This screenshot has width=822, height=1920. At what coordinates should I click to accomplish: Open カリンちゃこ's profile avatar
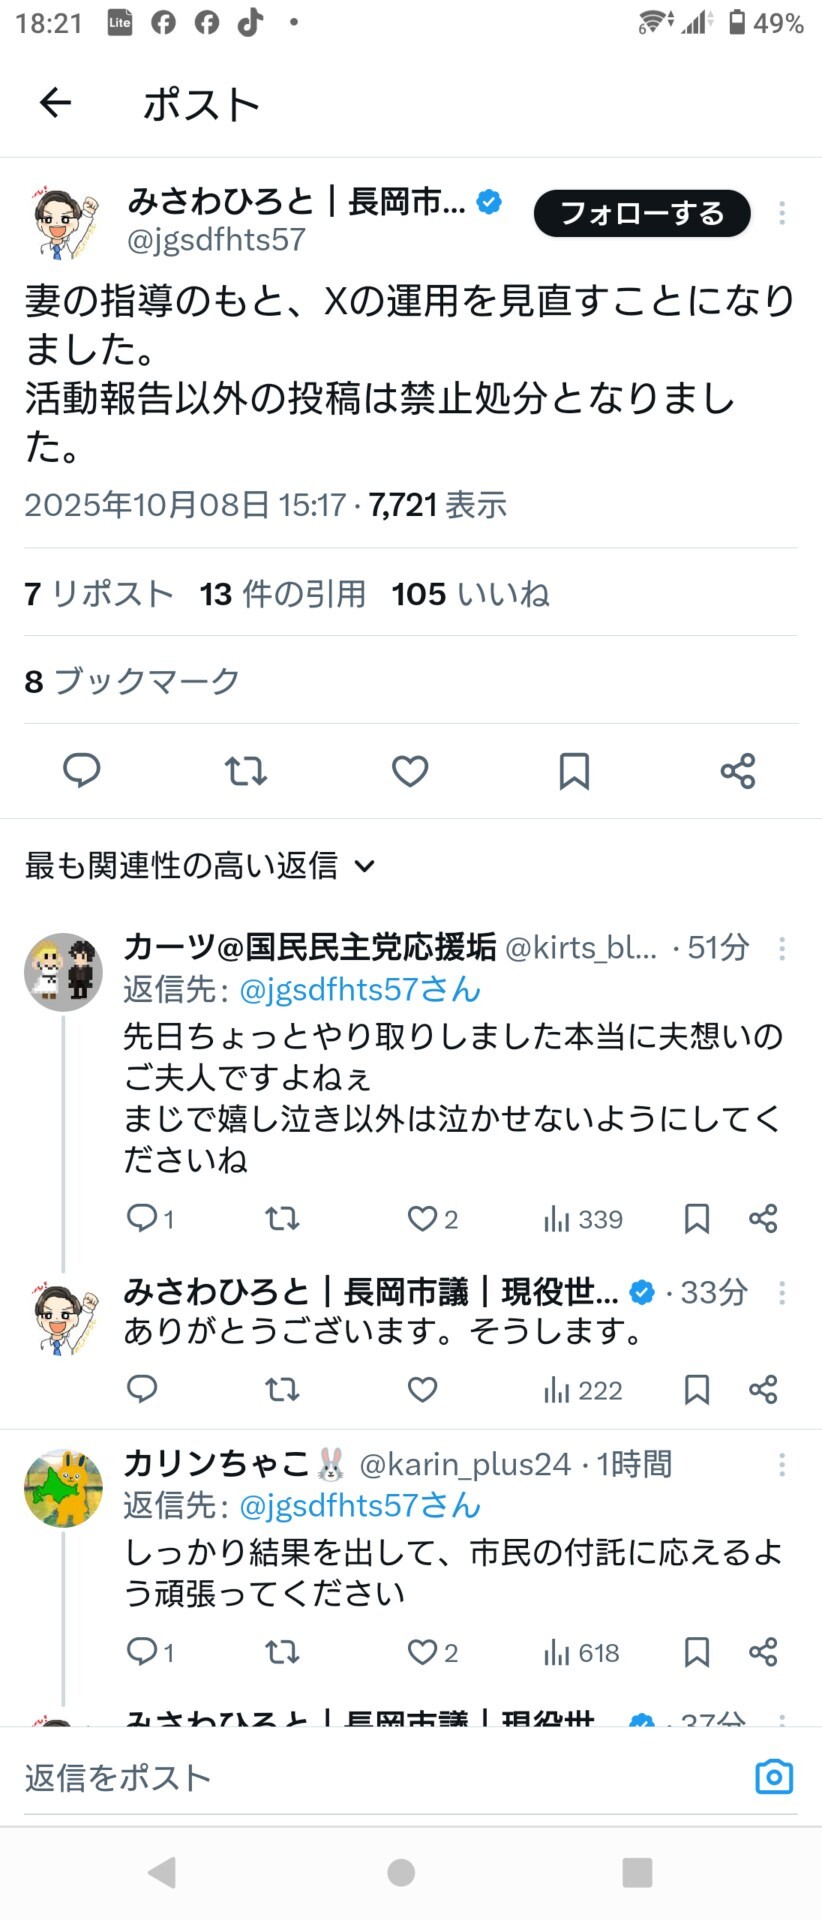click(63, 1489)
